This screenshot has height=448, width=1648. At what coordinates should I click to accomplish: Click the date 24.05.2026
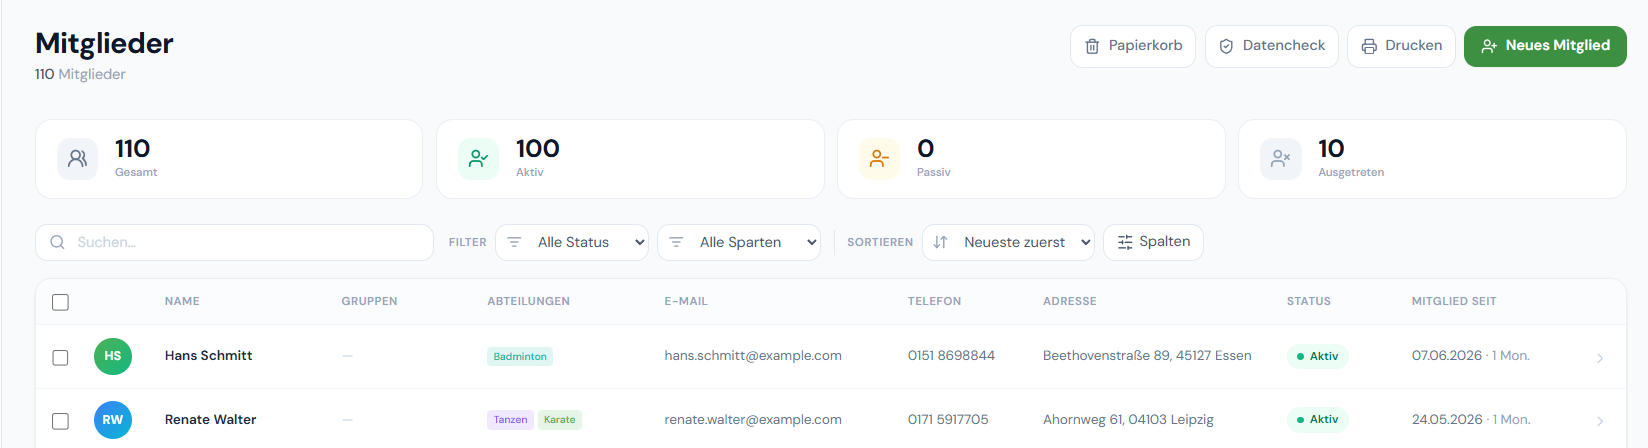pos(1447,419)
